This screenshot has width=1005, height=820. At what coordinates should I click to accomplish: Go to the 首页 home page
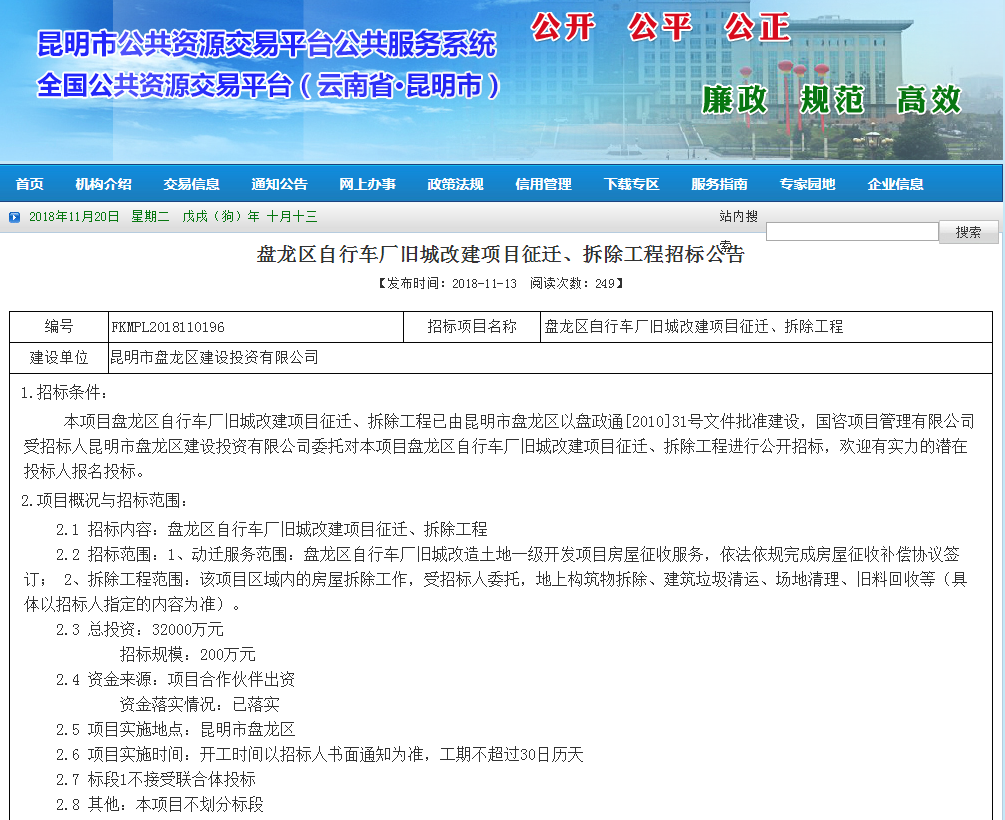(30, 184)
